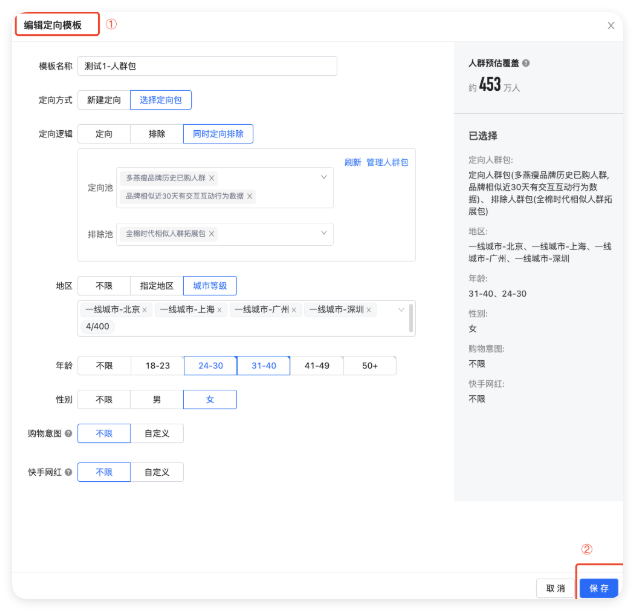635x611 pixels.
Task: Click the 4/400 count badge
Action: point(98,326)
